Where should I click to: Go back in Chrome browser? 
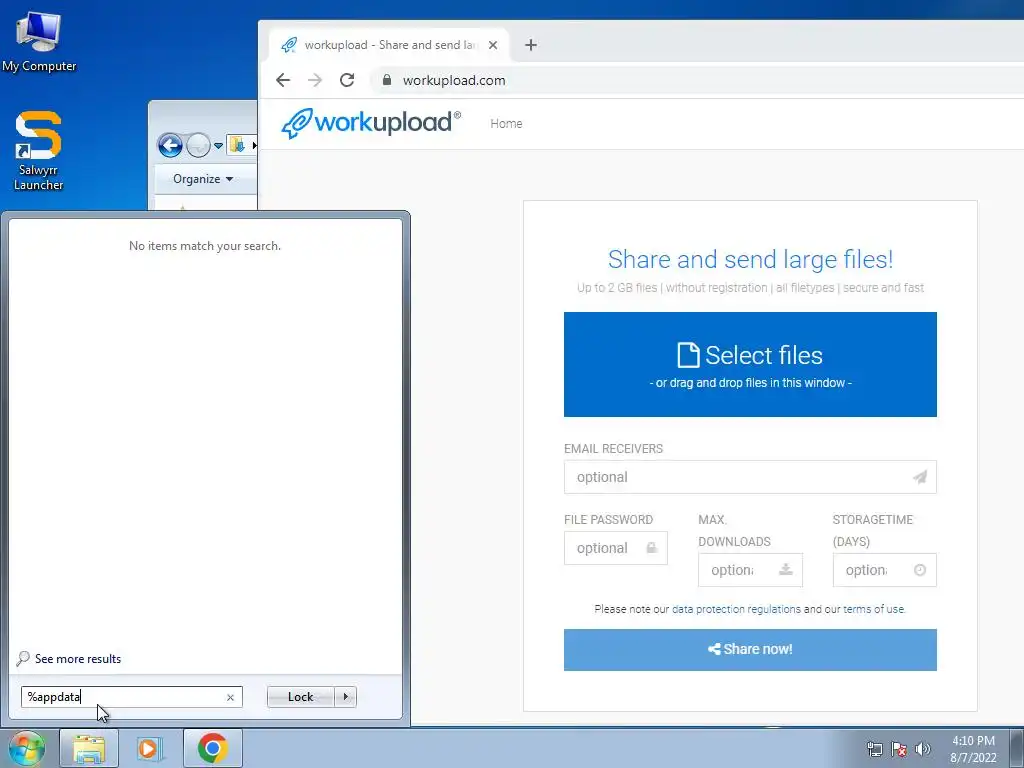tap(283, 80)
